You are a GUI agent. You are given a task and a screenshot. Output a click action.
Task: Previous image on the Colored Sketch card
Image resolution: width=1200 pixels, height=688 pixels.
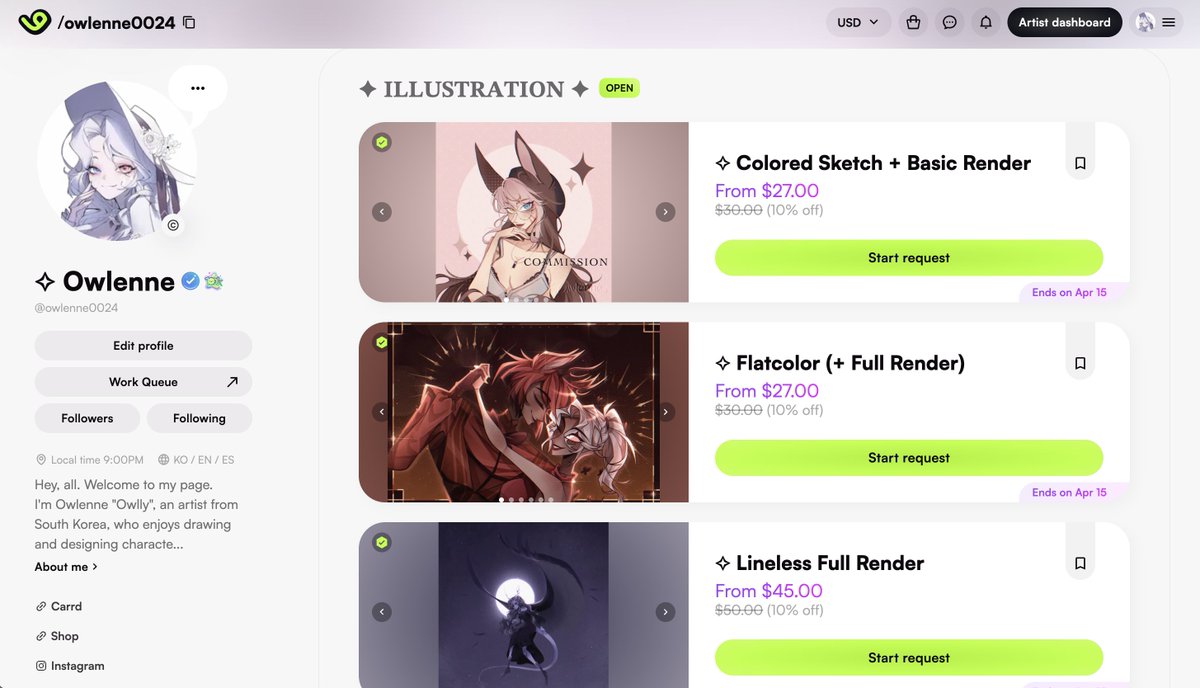(381, 212)
